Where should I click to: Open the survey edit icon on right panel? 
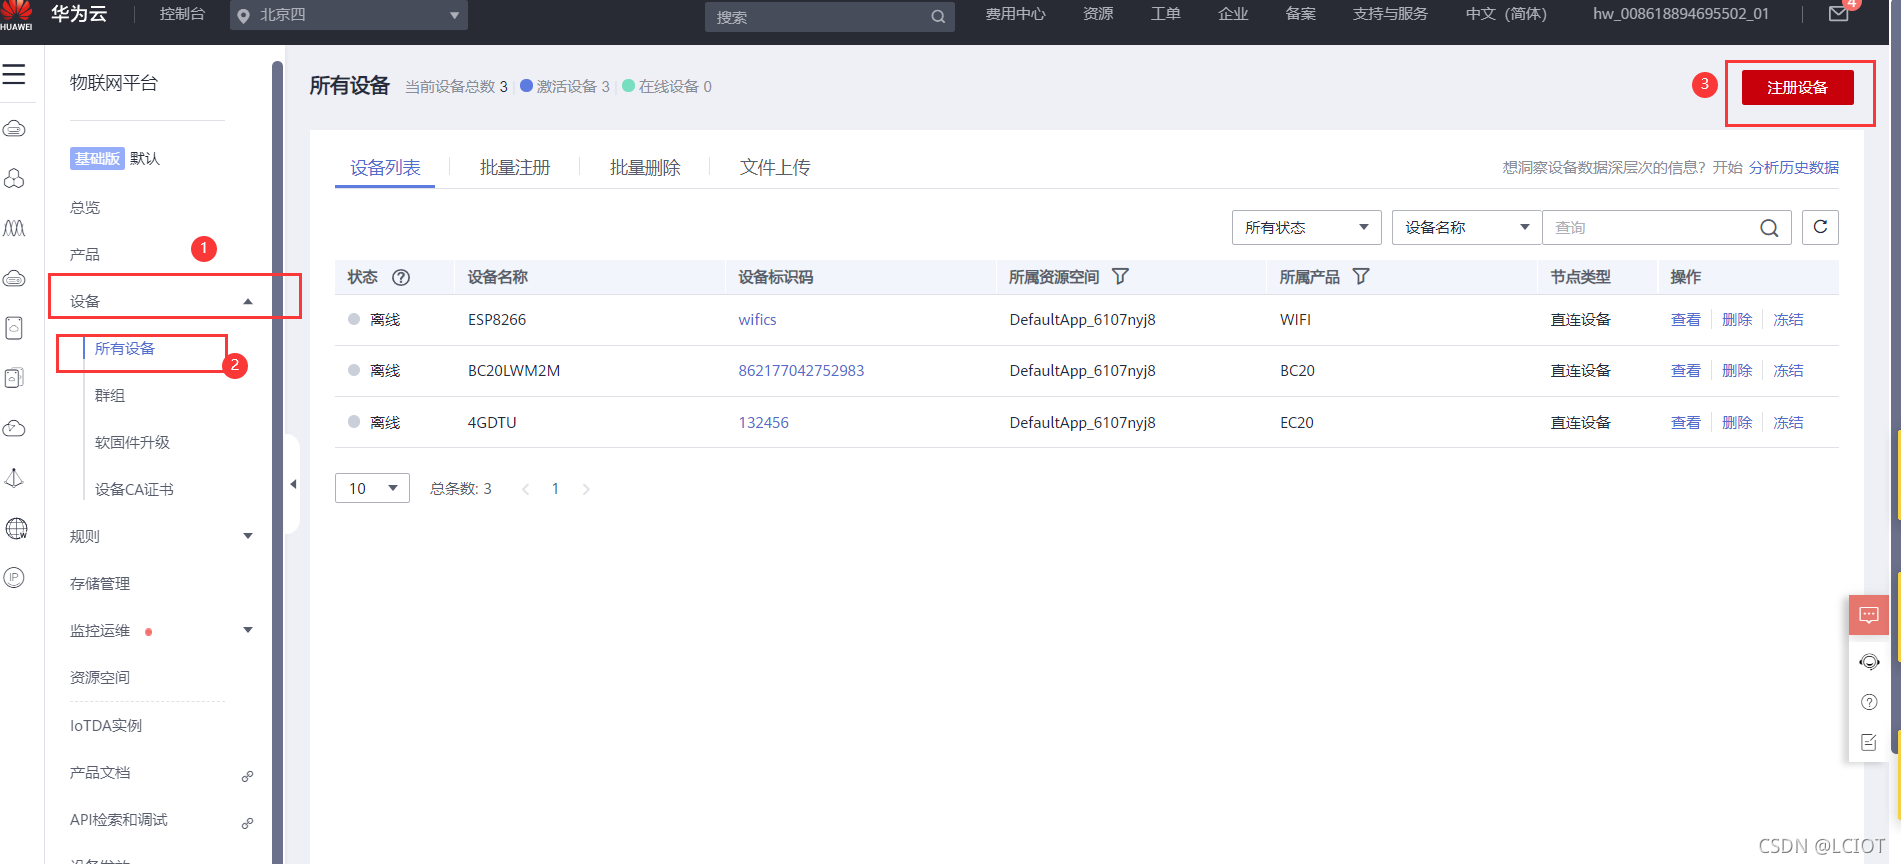pos(1869,742)
